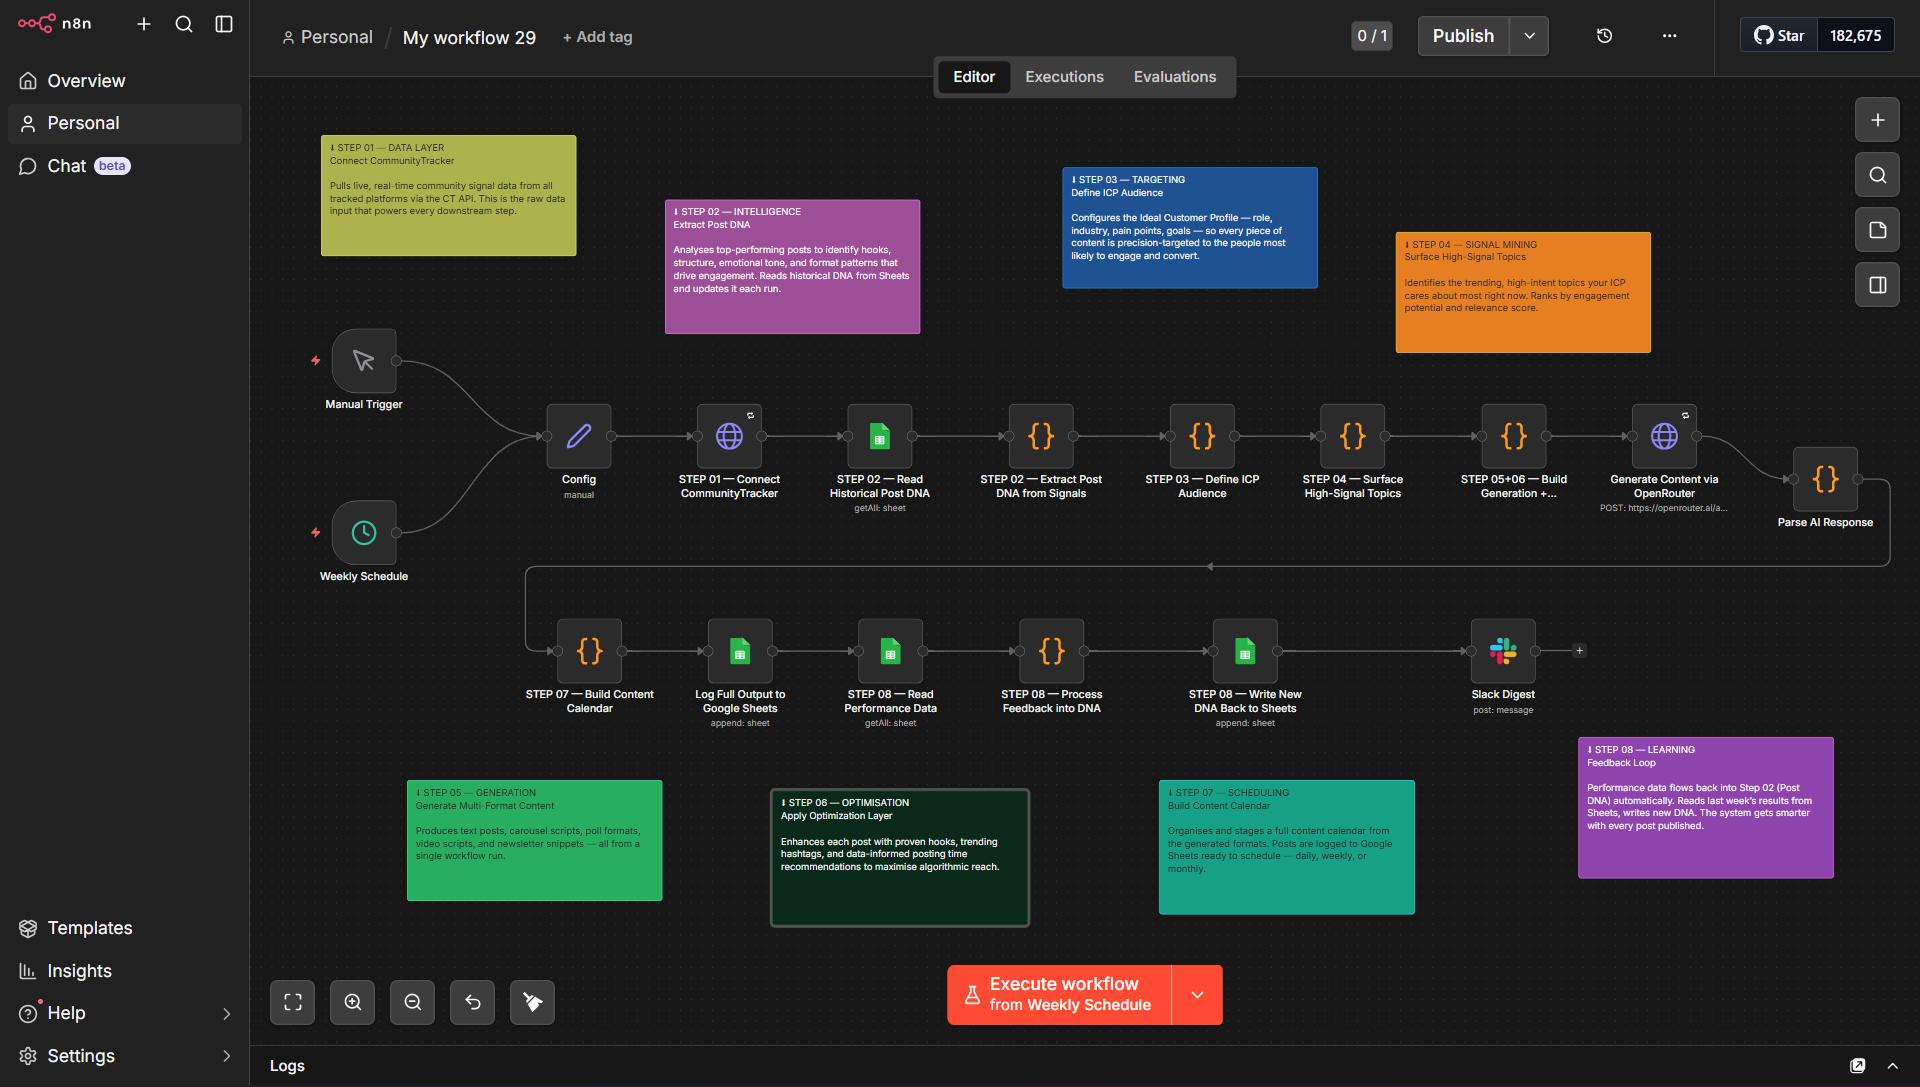1920x1087 pixels.
Task: Create a new workflow using the plus icon
Action: (144, 24)
